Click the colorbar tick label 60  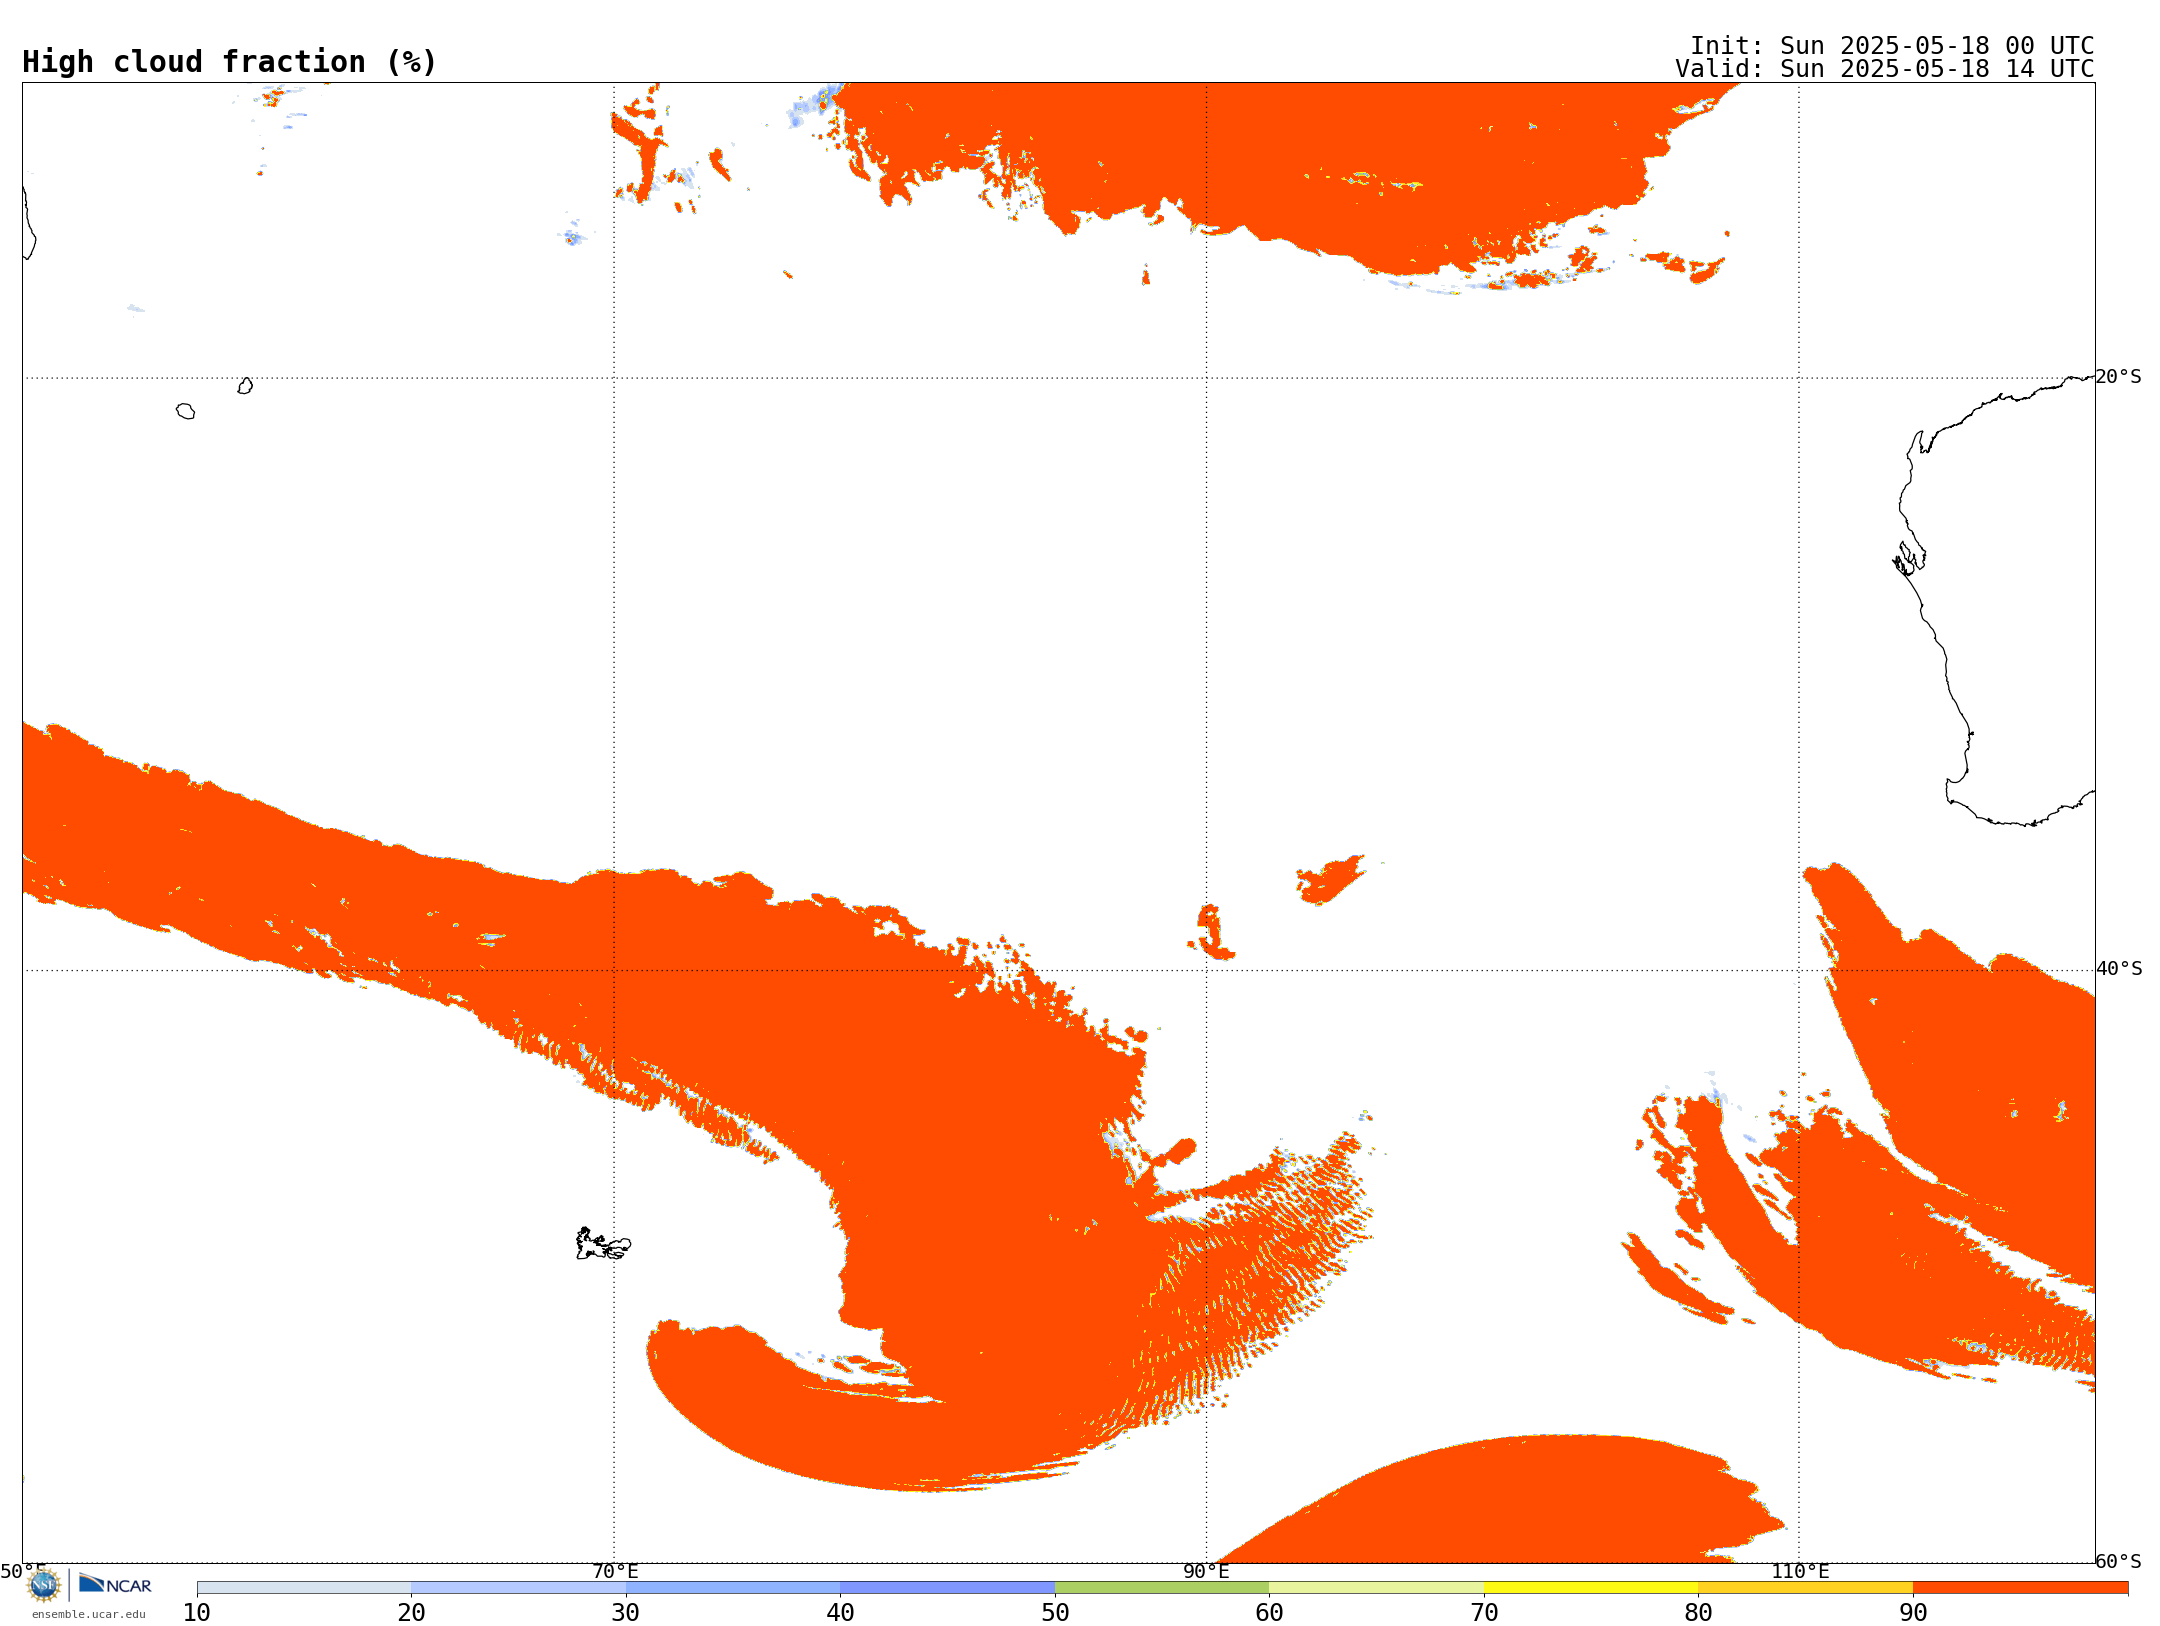(1269, 1613)
